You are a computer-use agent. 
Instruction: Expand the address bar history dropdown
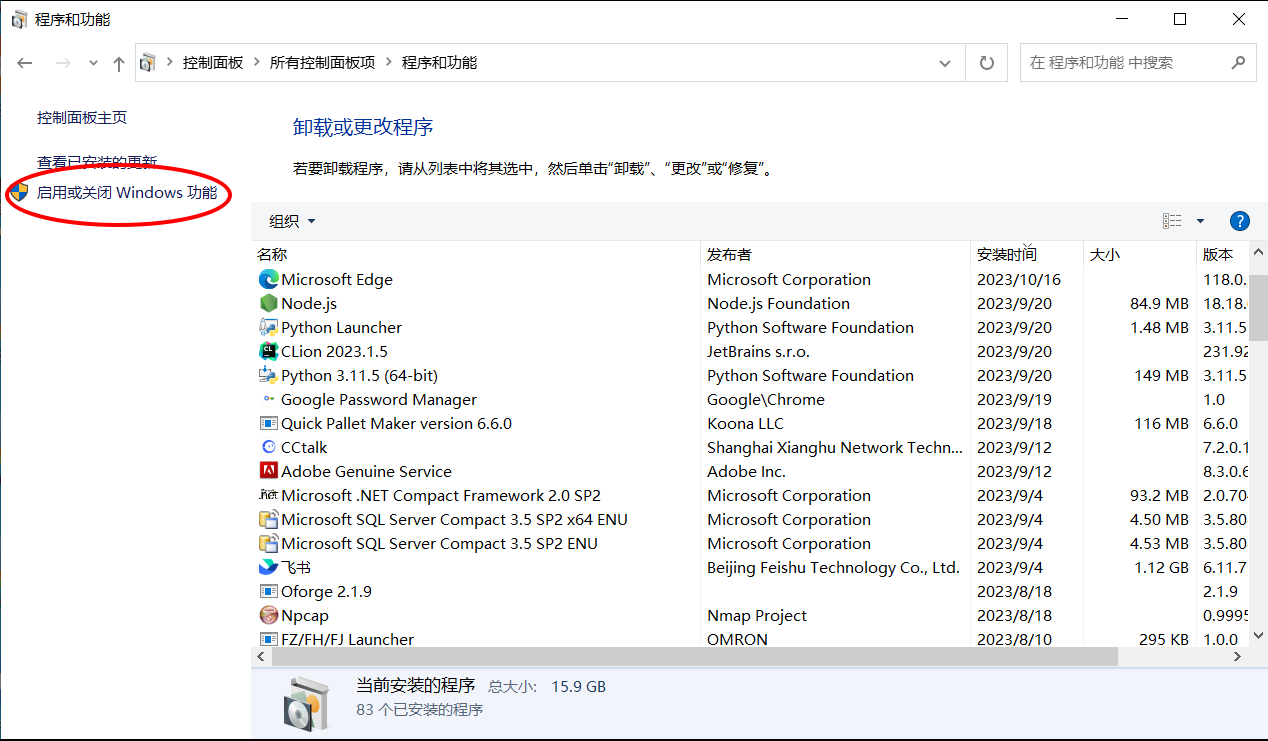click(x=945, y=63)
